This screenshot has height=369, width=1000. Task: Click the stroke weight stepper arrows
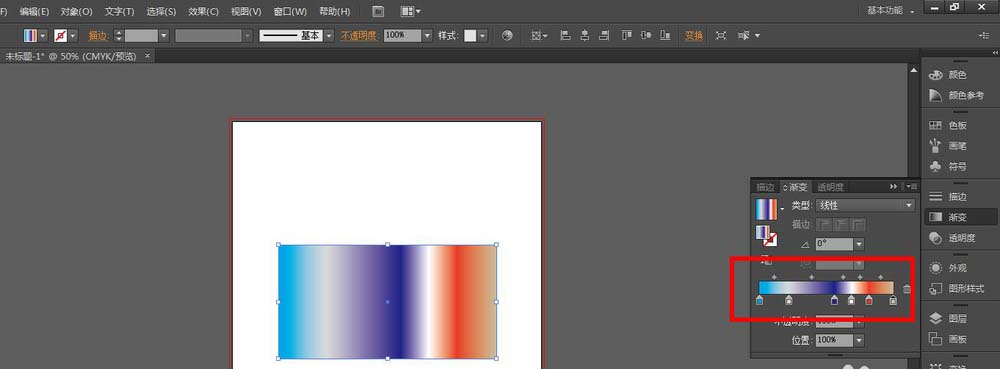[118, 36]
